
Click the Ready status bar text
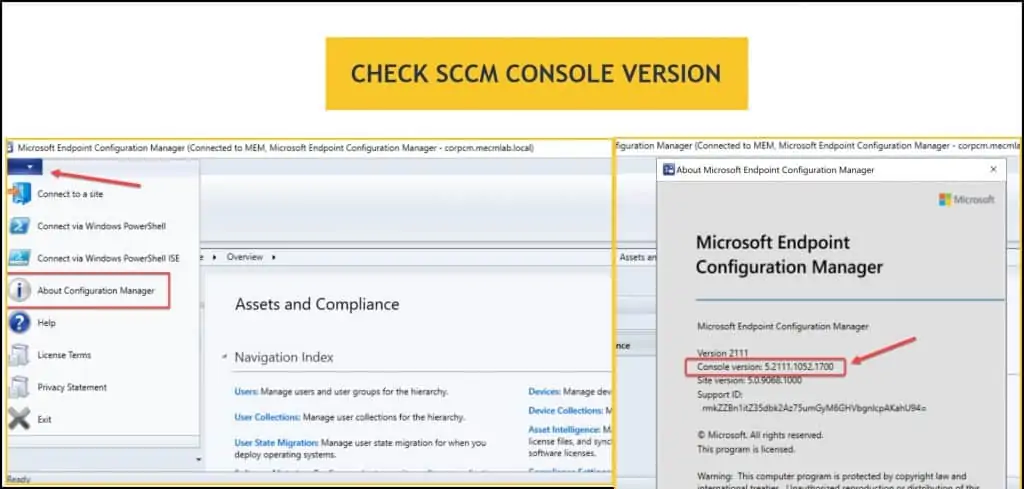click(x=18, y=479)
